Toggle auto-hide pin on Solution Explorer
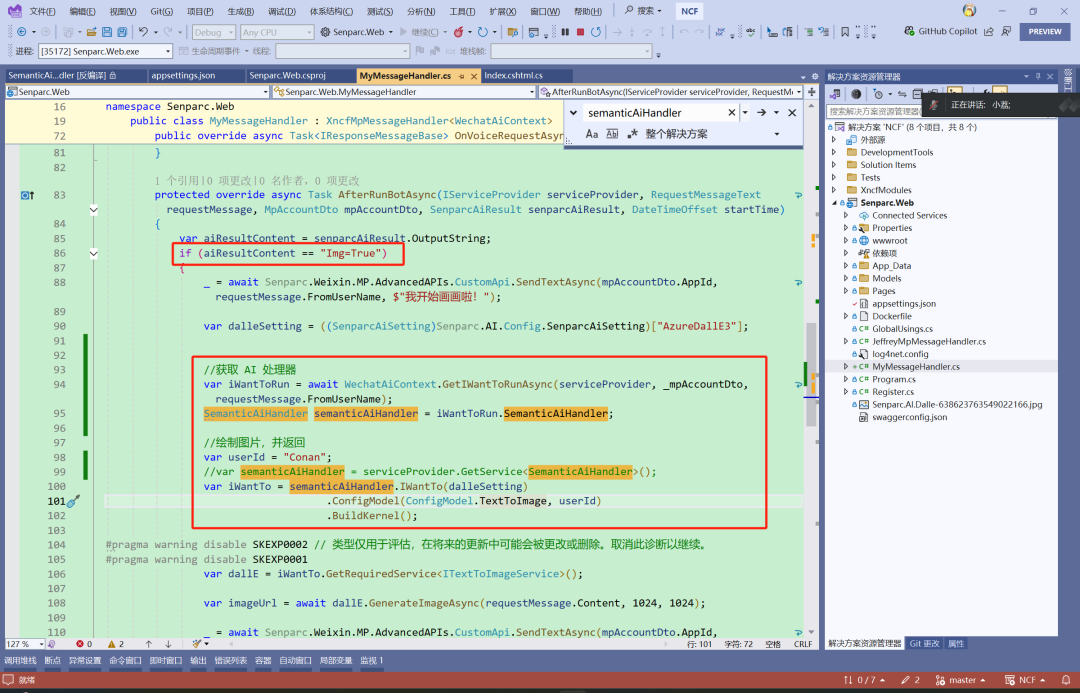1080x693 pixels. click(x=1038, y=76)
